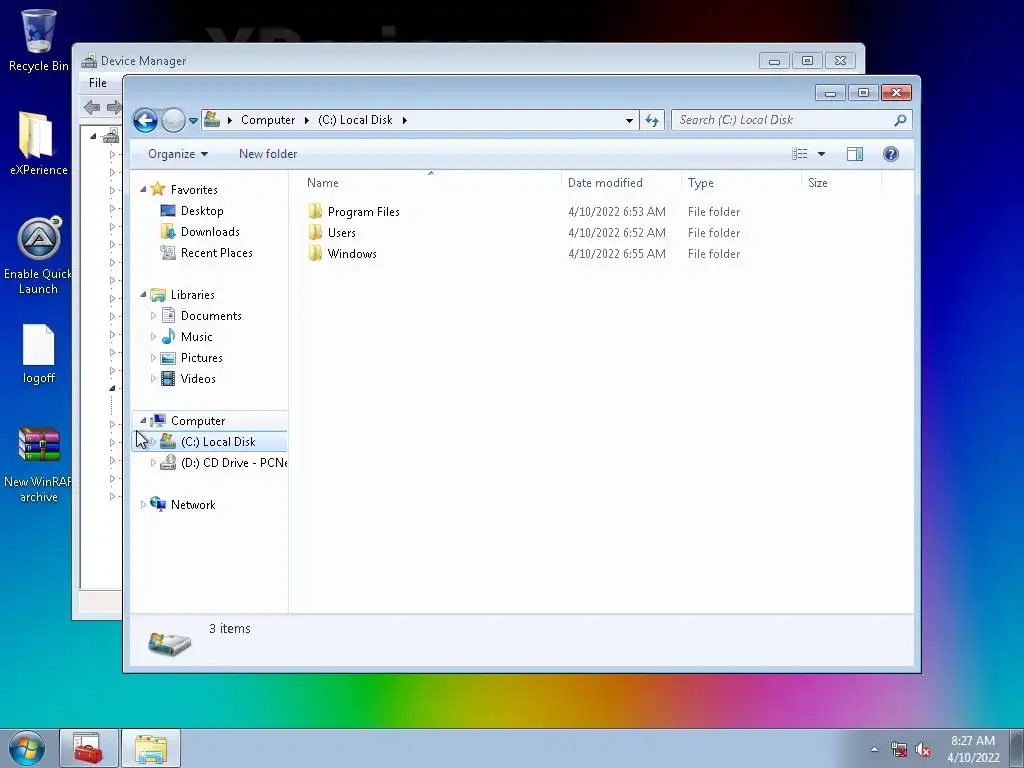Select (C:) Local Disk in the tree
Viewport: 1024px width, 768px height.
pyautogui.click(x=218, y=442)
